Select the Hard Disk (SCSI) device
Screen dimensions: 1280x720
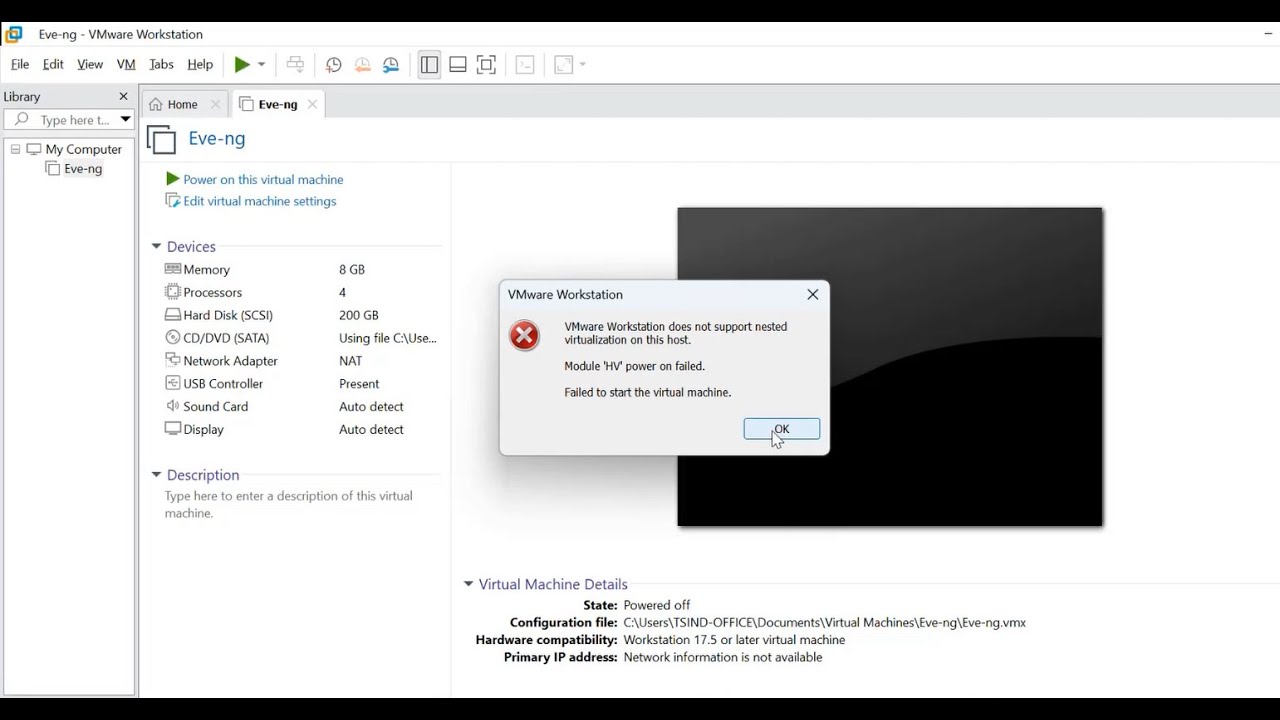coord(300,315)
